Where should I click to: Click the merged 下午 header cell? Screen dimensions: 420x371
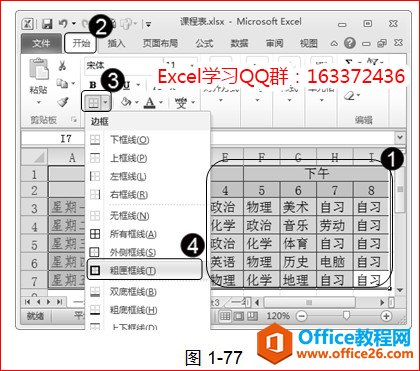(316, 174)
